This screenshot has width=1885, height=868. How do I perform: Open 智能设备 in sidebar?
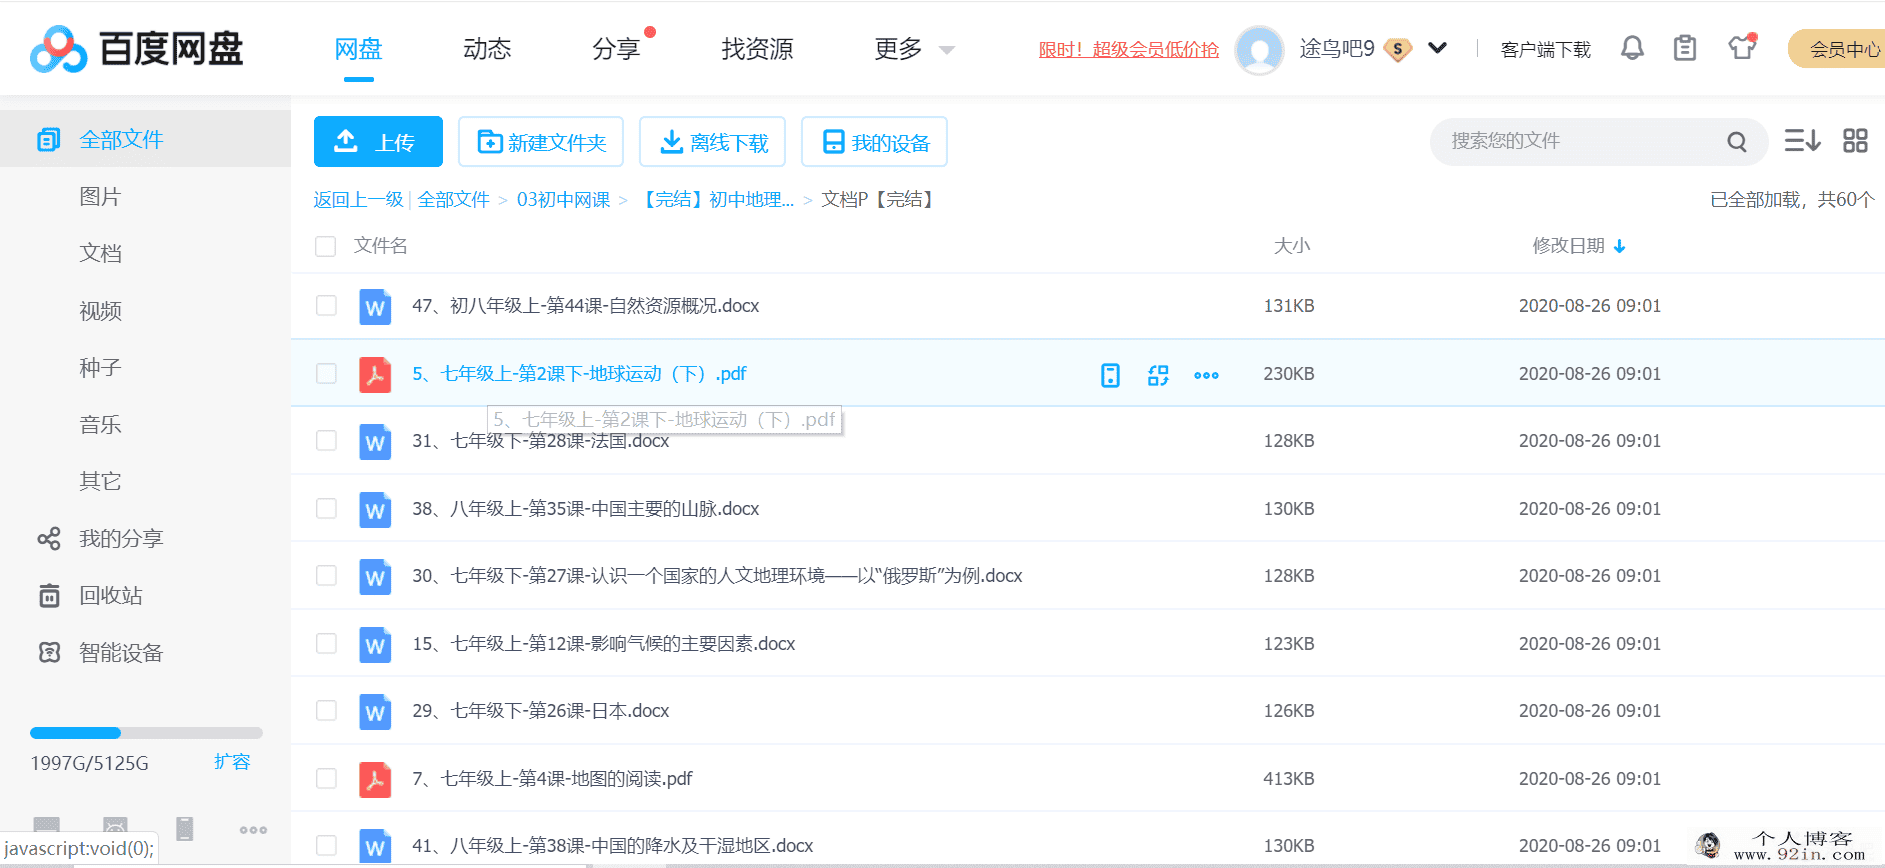coord(121,652)
